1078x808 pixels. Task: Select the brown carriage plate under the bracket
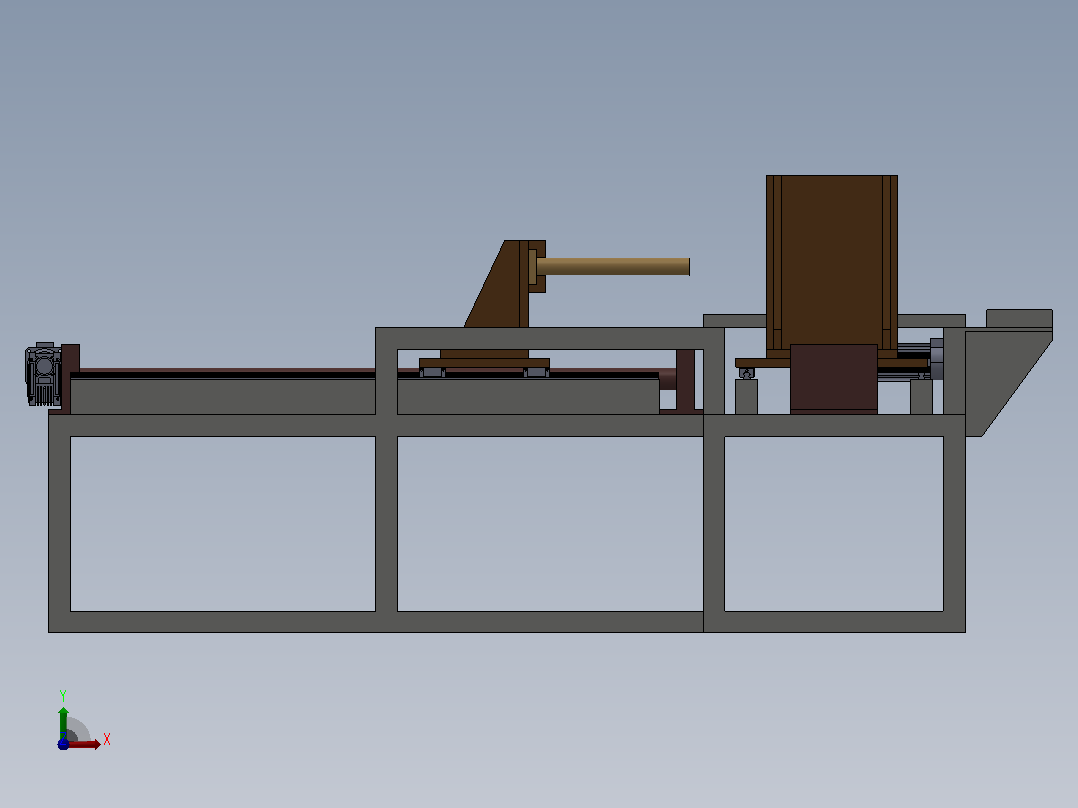pyautogui.click(x=484, y=363)
